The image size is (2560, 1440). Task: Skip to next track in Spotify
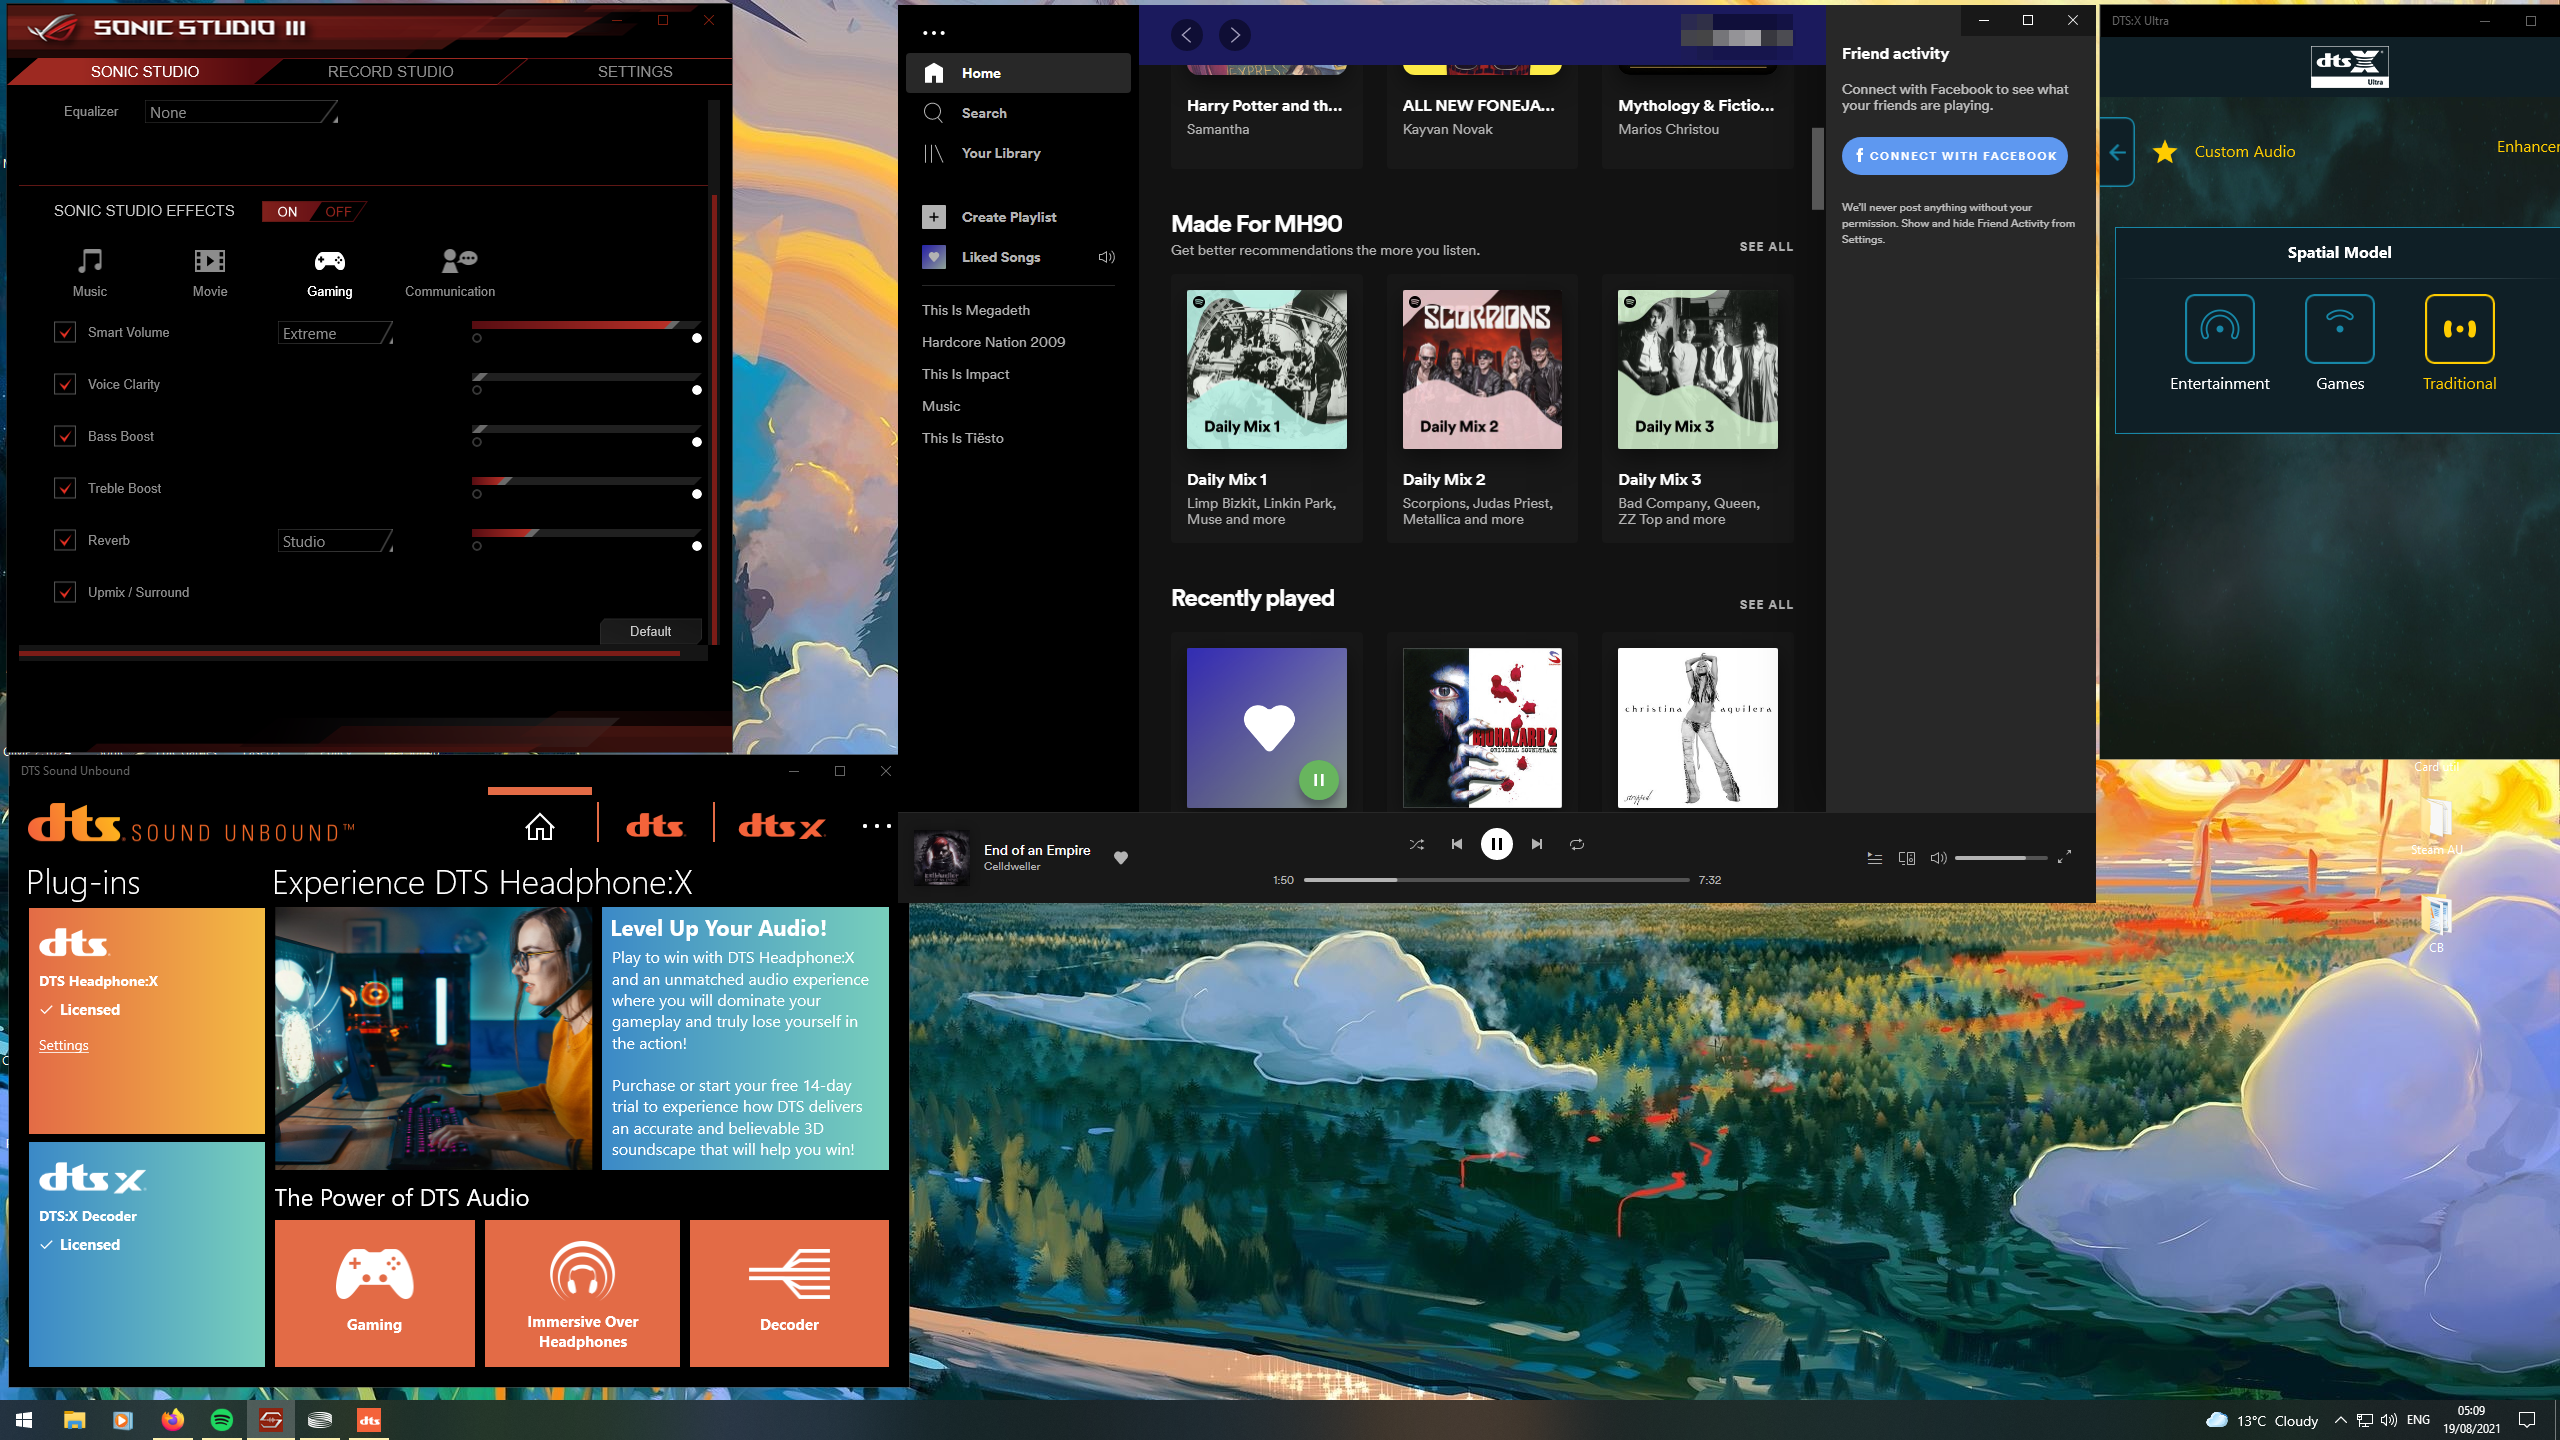click(1537, 844)
